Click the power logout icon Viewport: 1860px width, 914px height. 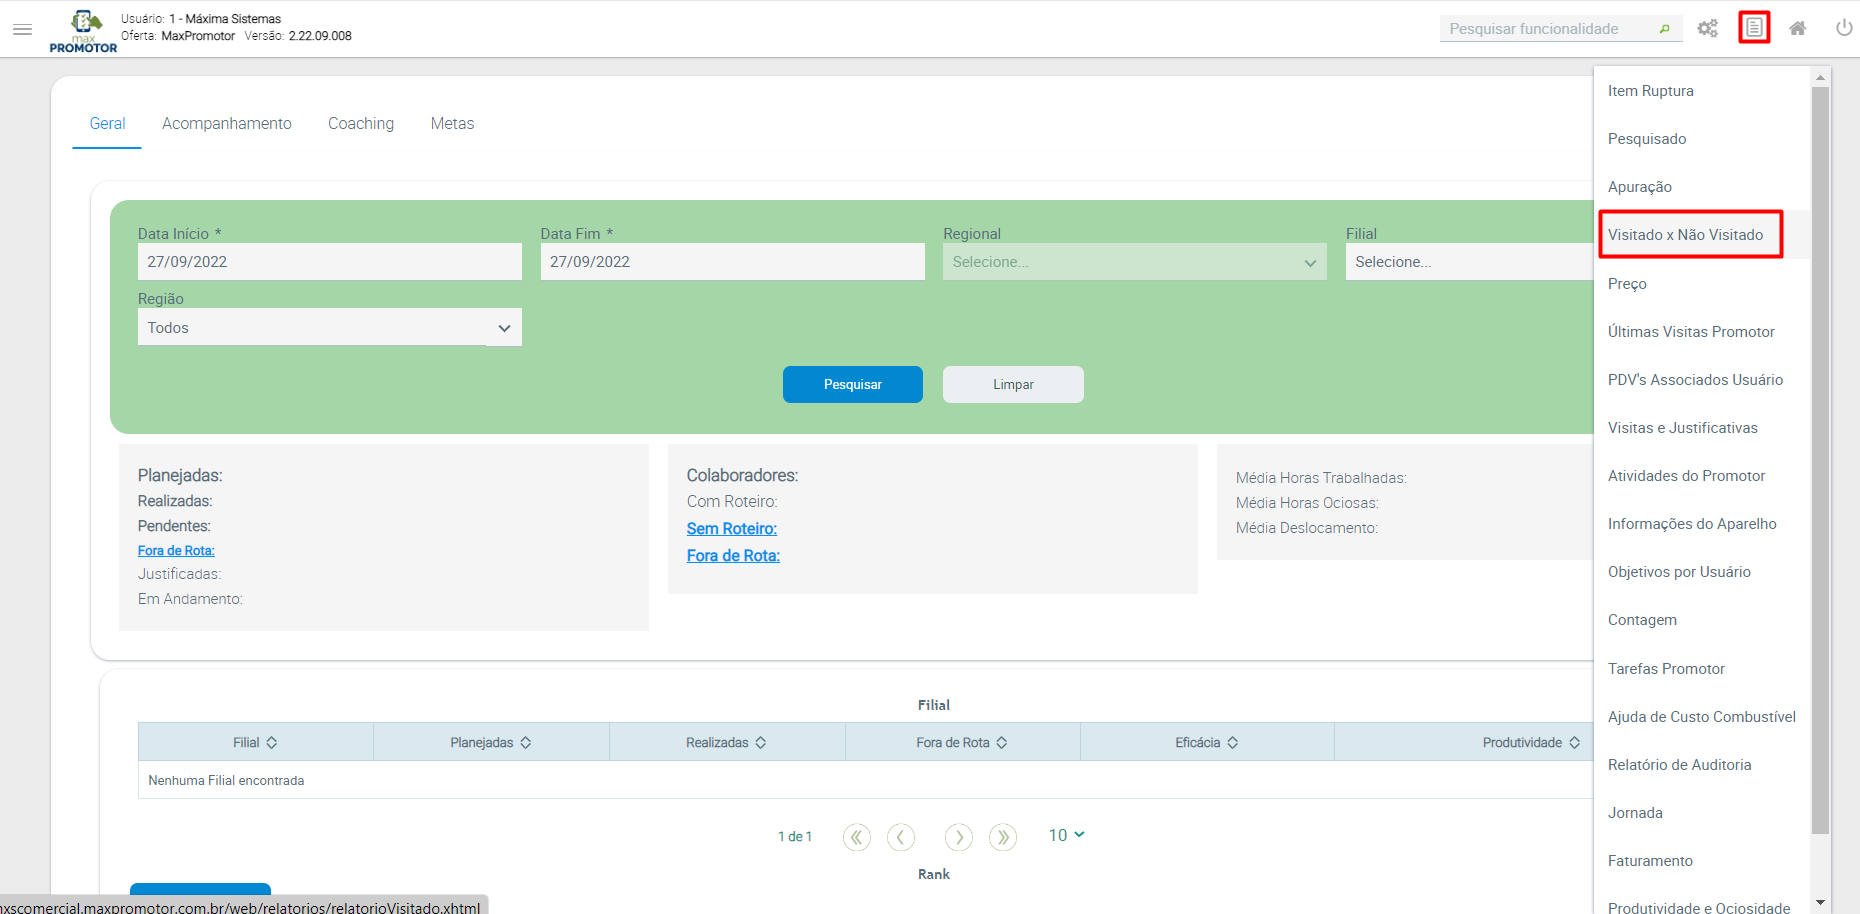coord(1844,28)
